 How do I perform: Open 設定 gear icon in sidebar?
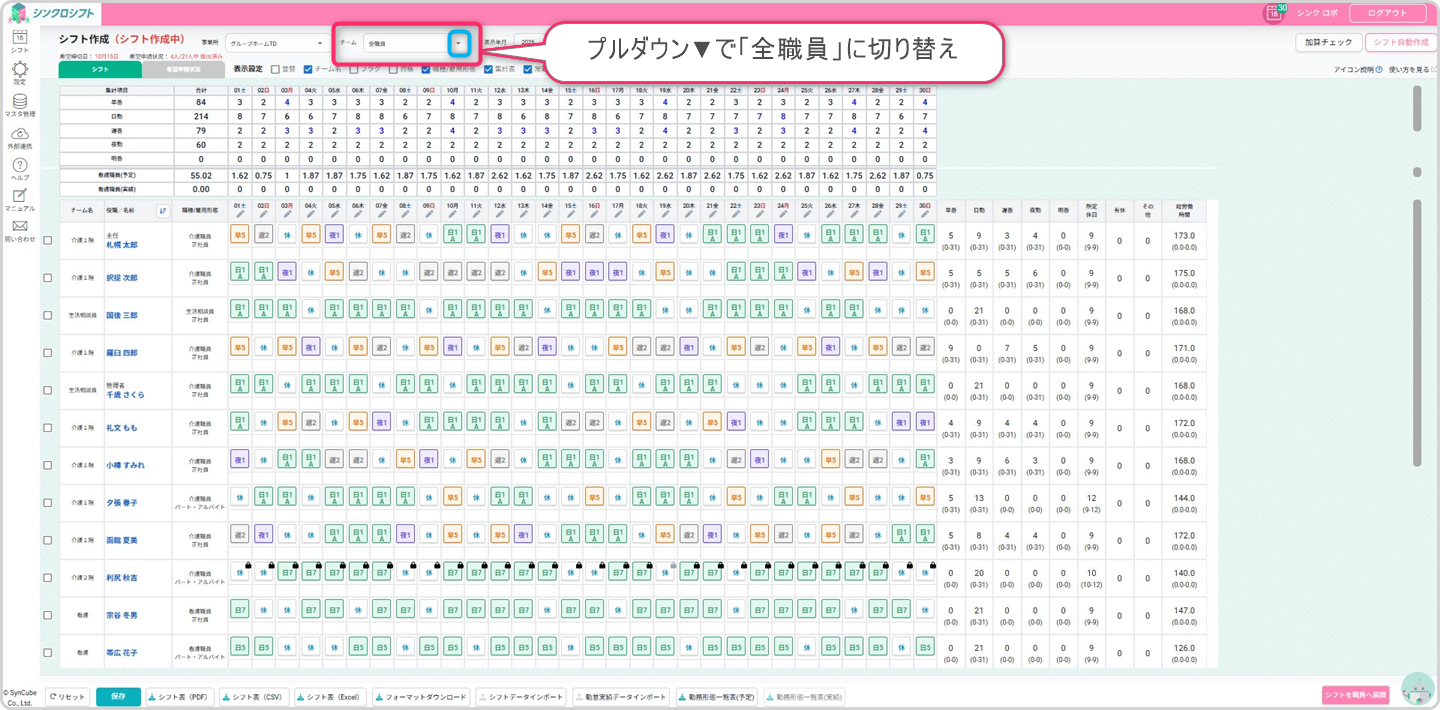(19, 70)
